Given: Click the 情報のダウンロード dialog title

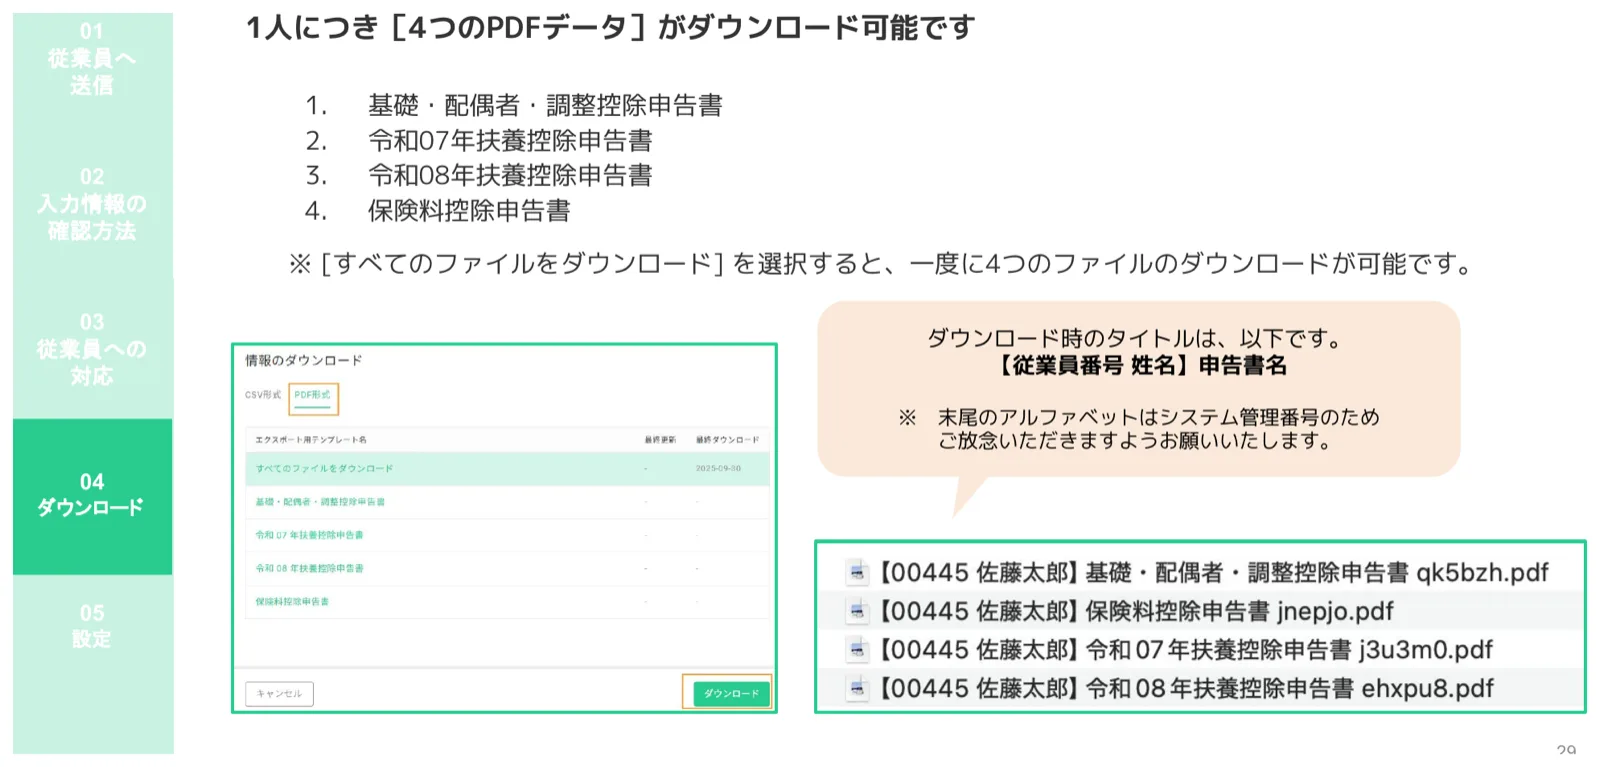Looking at the screenshot, I should 304,360.
